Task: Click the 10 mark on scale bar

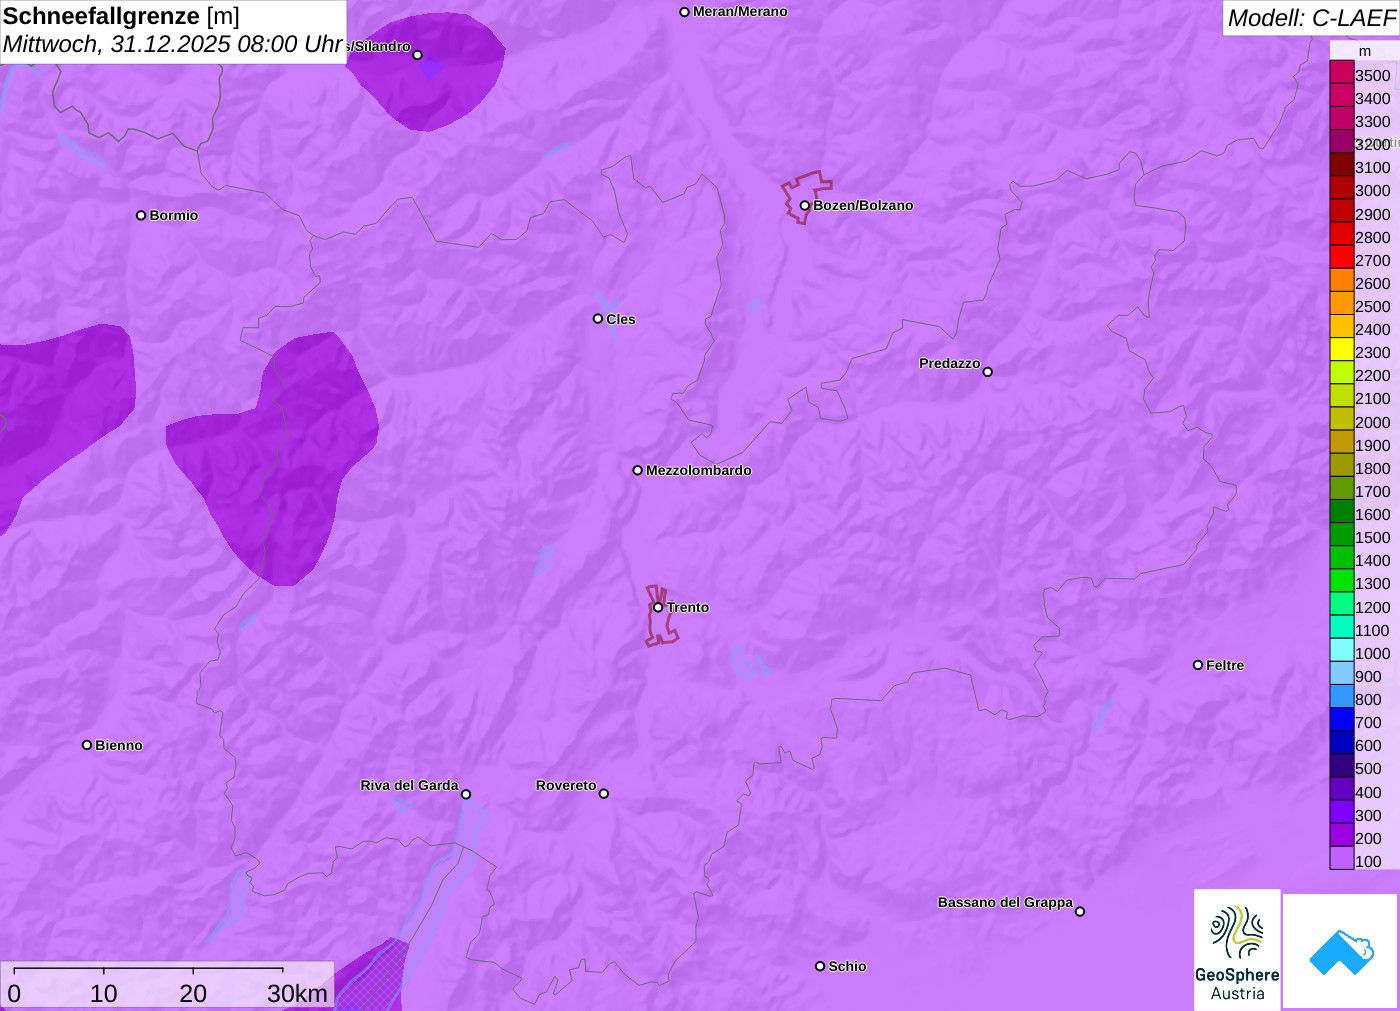Action: tap(104, 993)
